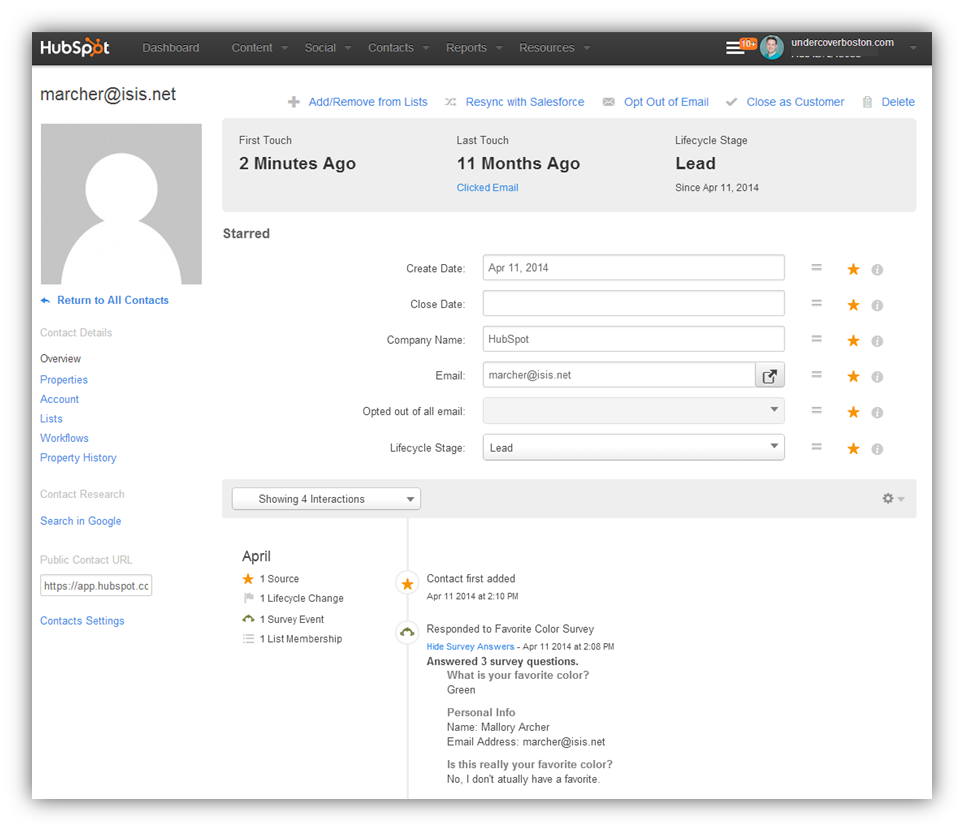Click the drag handle for Create Date row
This screenshot has height=831, width=964.
tap(816, 267)
